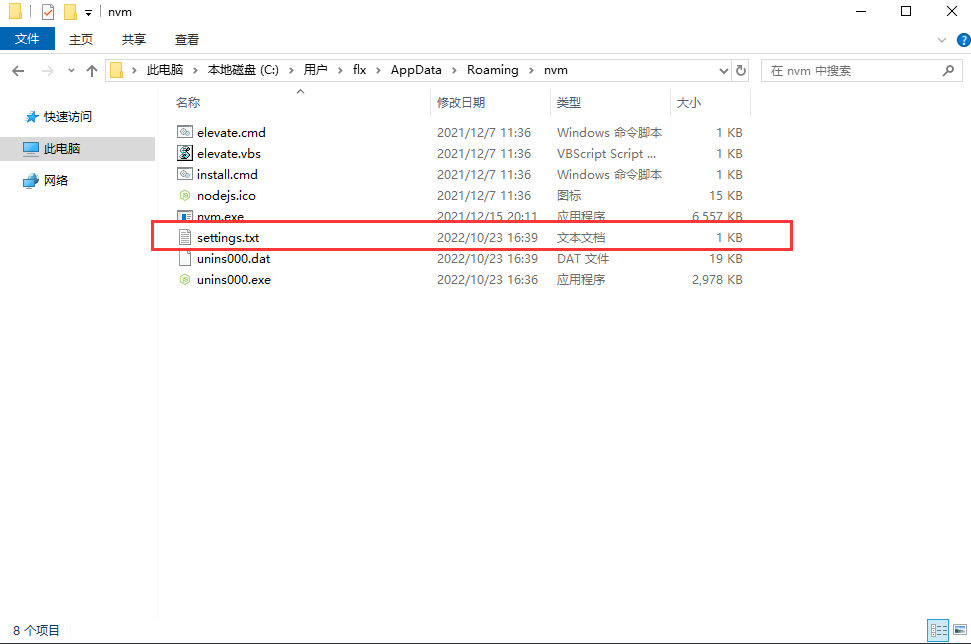Click the VBScript Script type cell
This screenshot has height=644, width=971.
point(606,153)
